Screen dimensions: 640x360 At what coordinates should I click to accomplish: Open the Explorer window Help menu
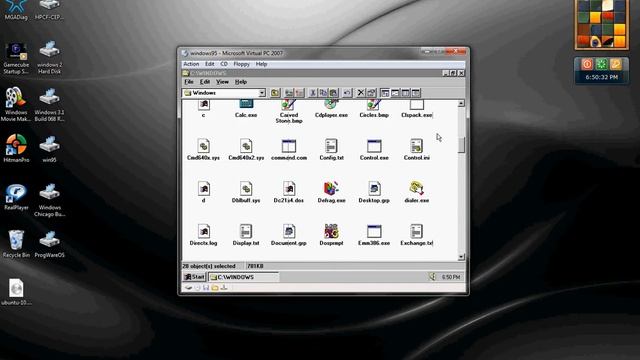click(241, 82)
